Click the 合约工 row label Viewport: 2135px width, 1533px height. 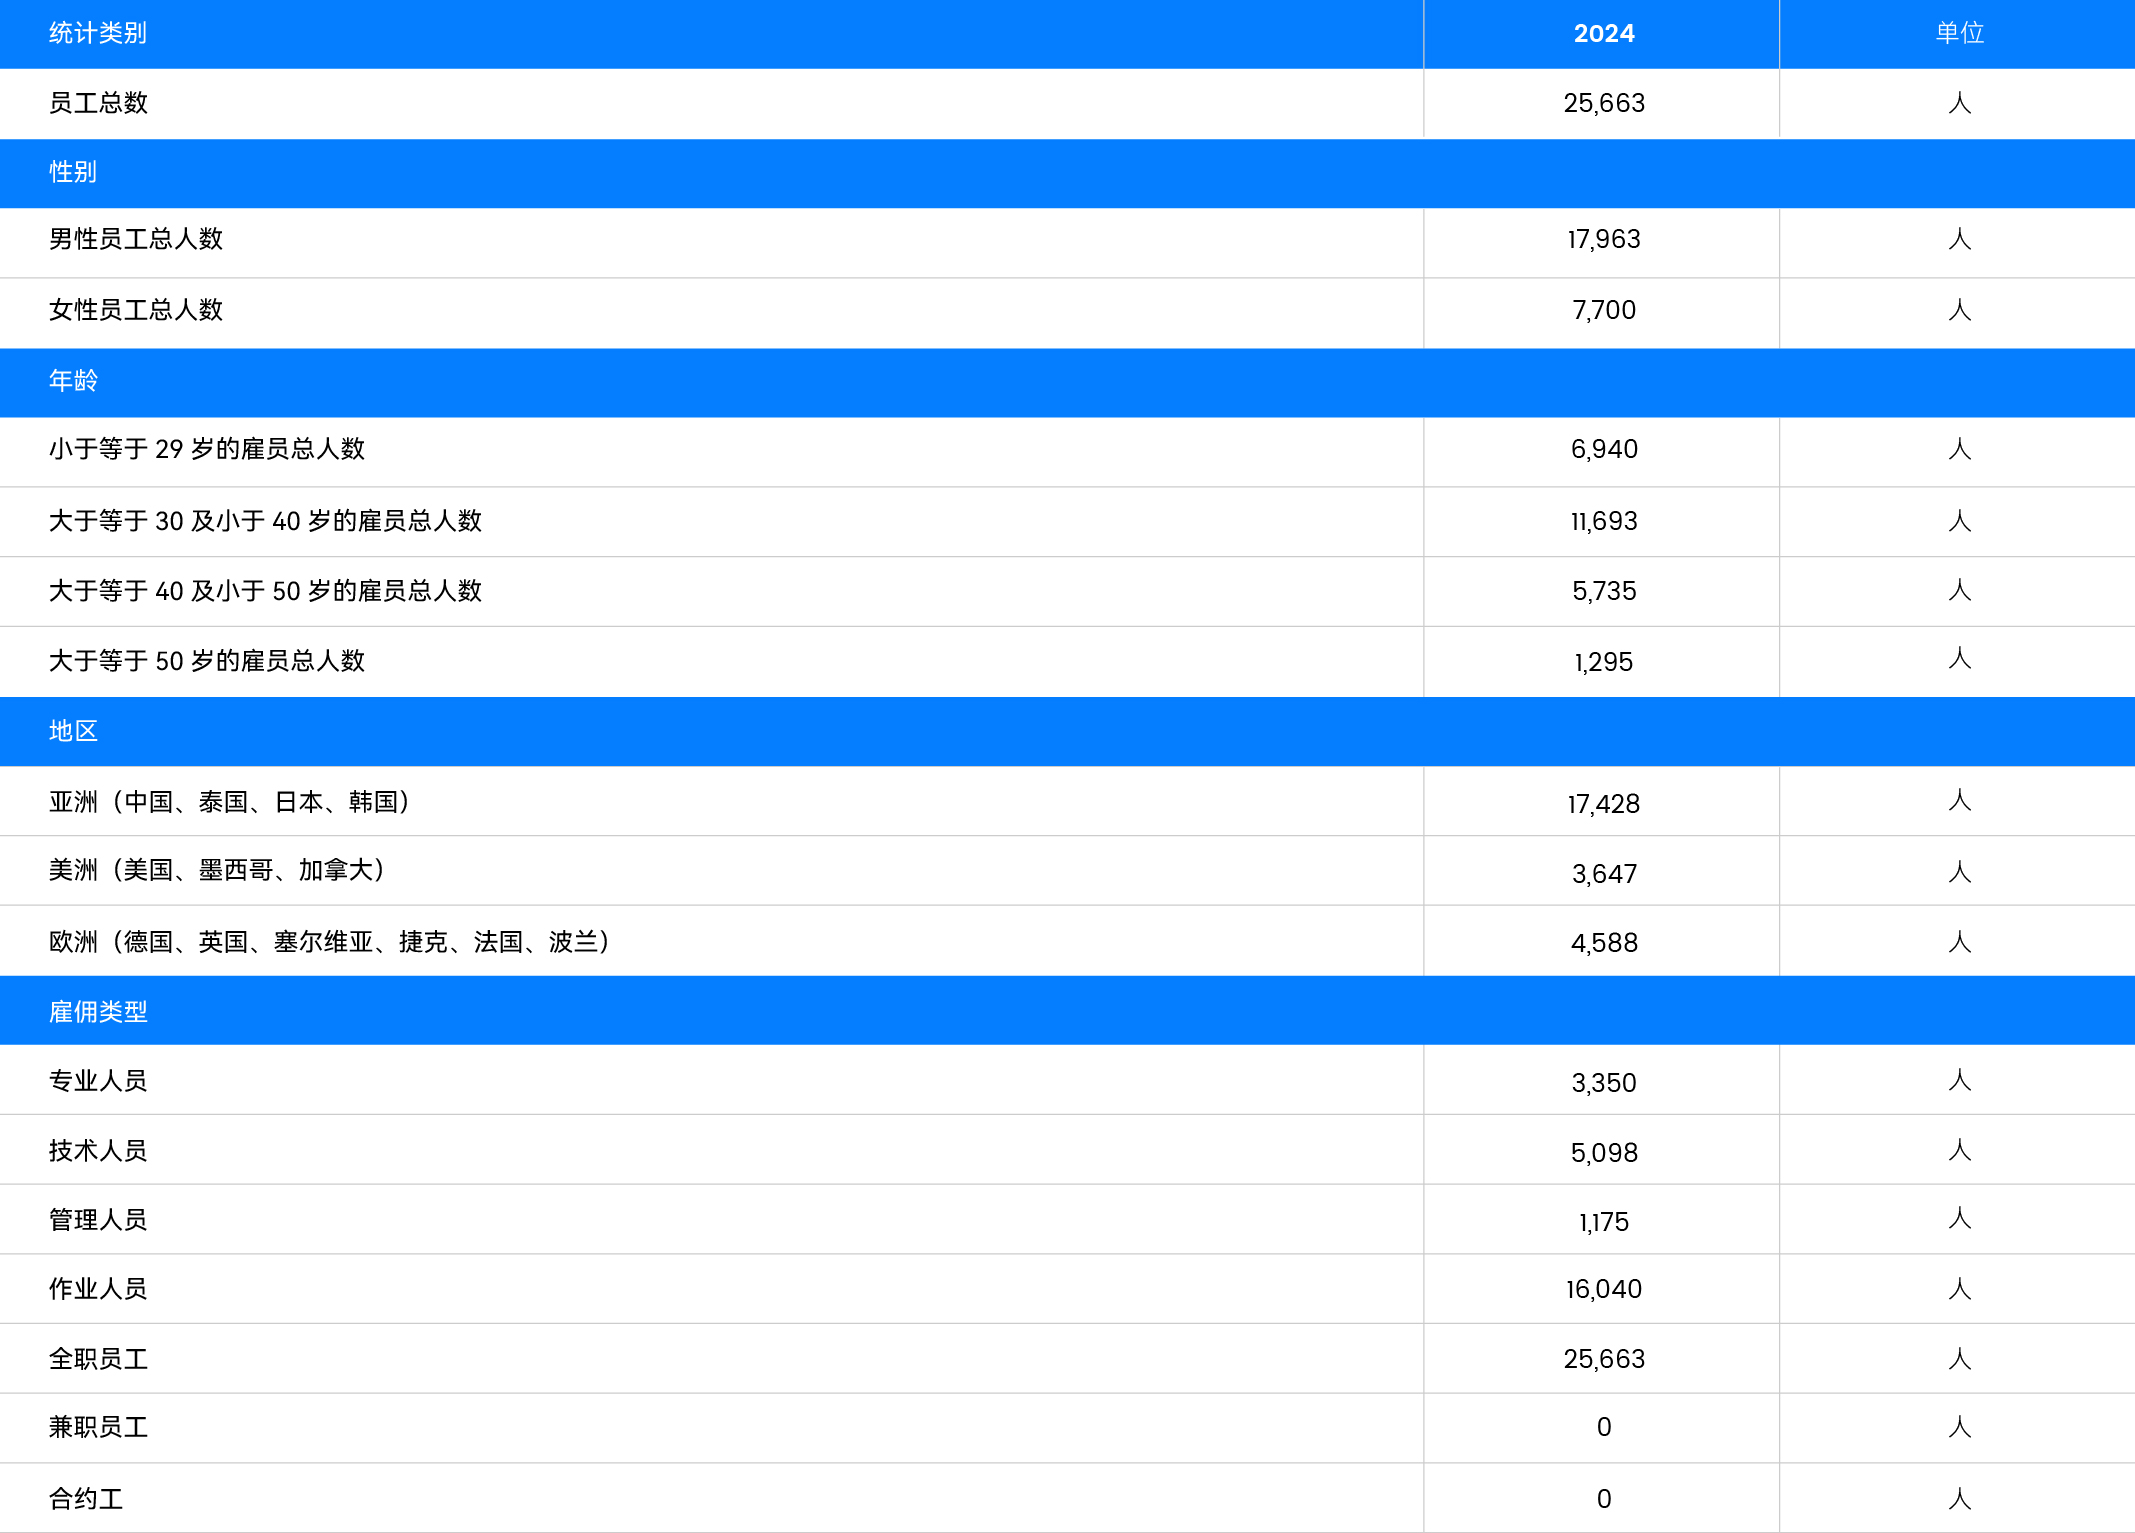(86, 1499)
